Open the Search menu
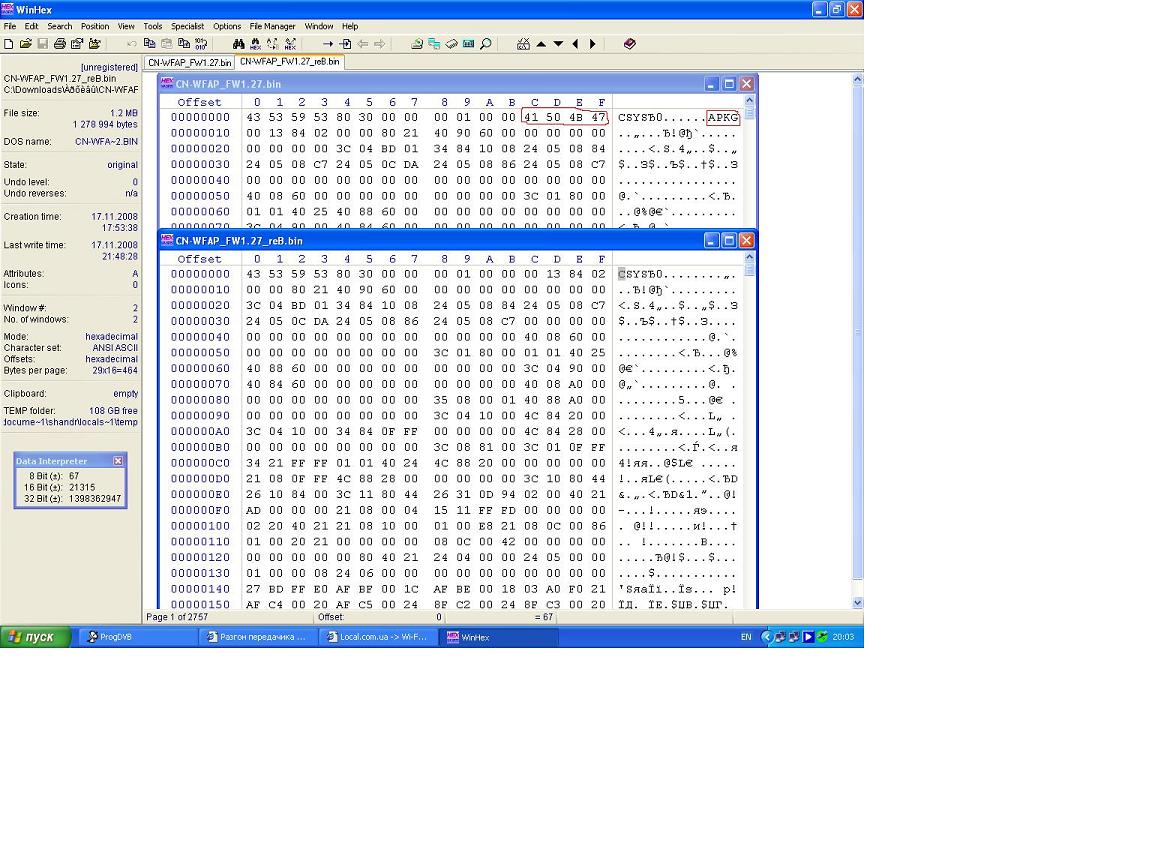 tap(60, 26)
